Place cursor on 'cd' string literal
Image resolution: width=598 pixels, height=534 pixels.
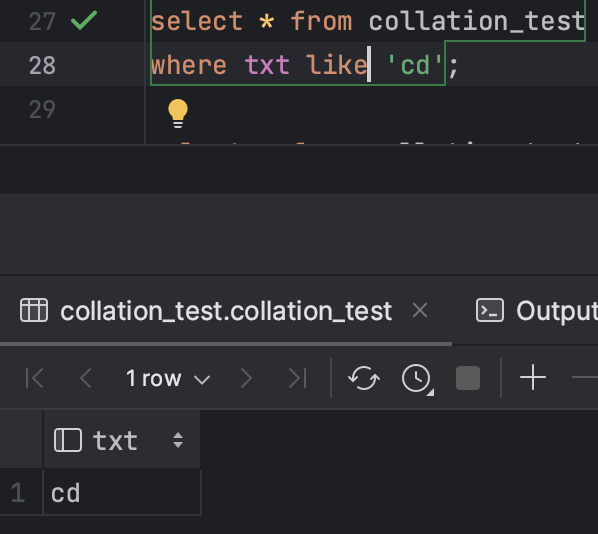click(415, 65)
